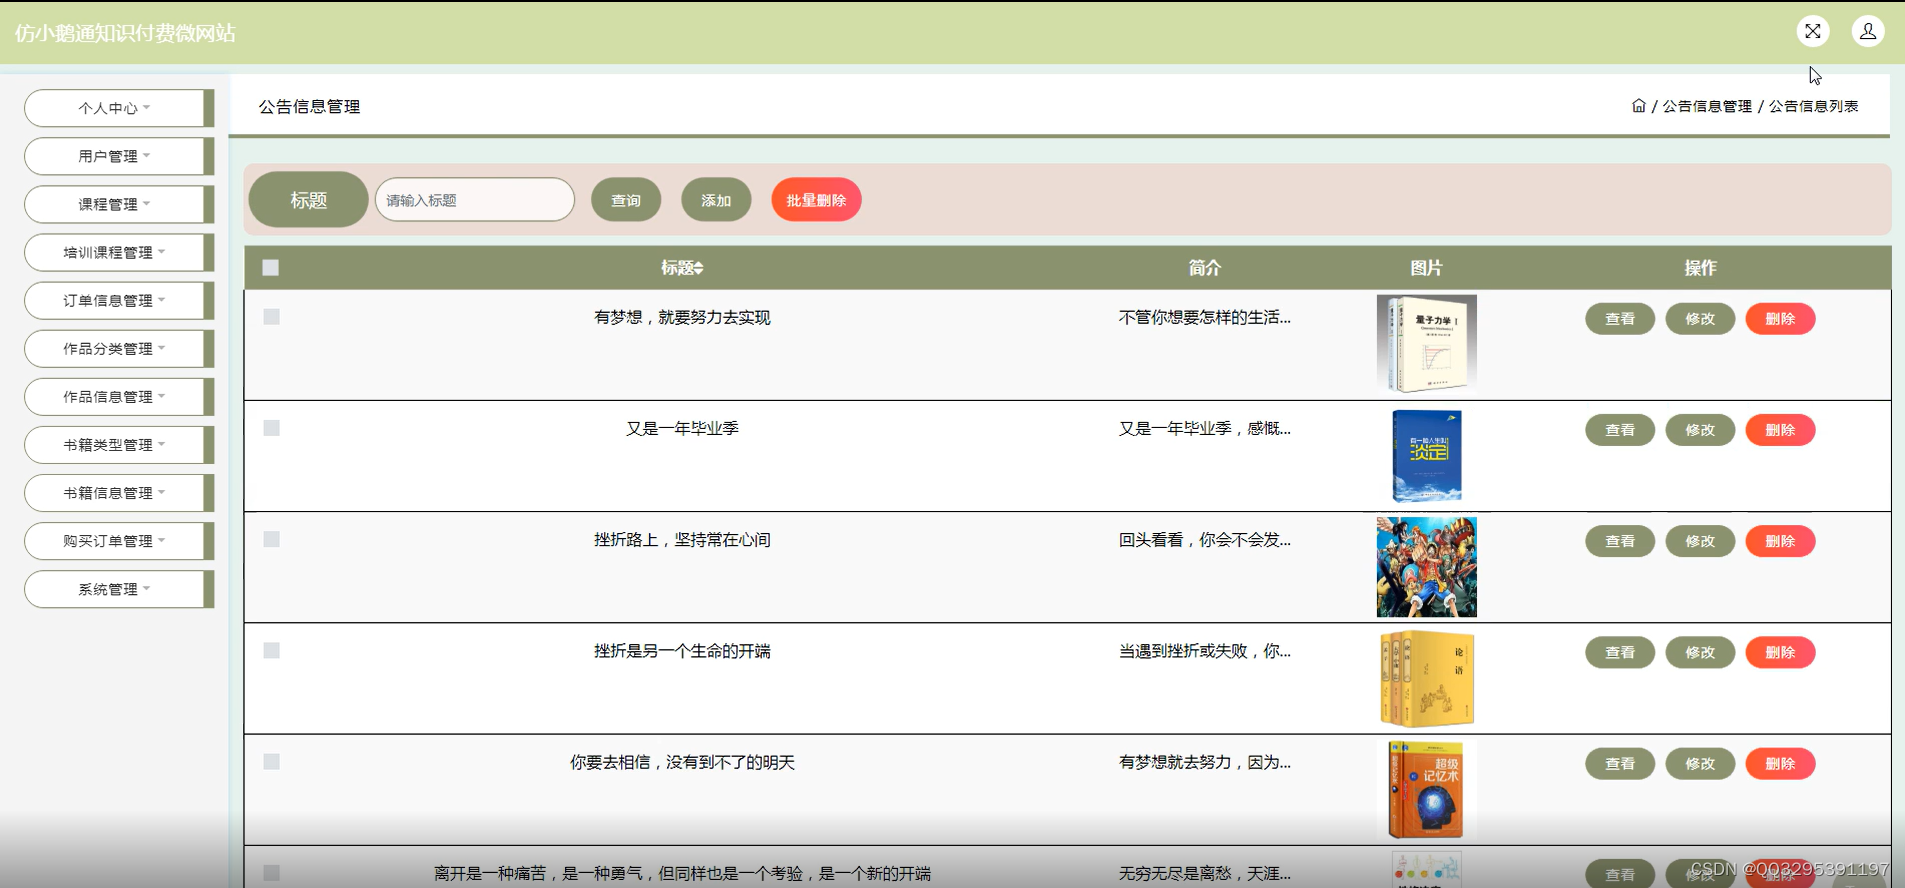Delete the row 有梦想，就要努力去实现
Viewport: 1905px width, 888px height.
tap(1780, 319)
